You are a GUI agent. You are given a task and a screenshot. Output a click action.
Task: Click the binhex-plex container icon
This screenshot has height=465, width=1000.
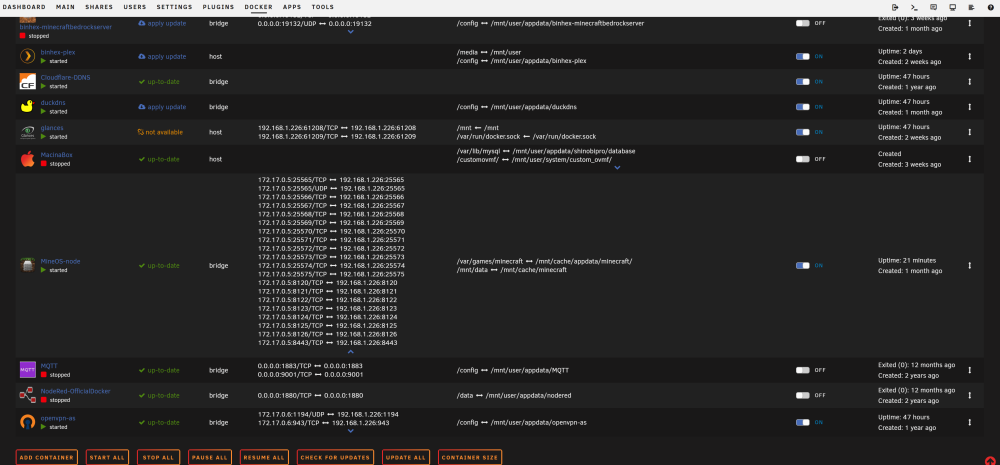click(27, 56)
